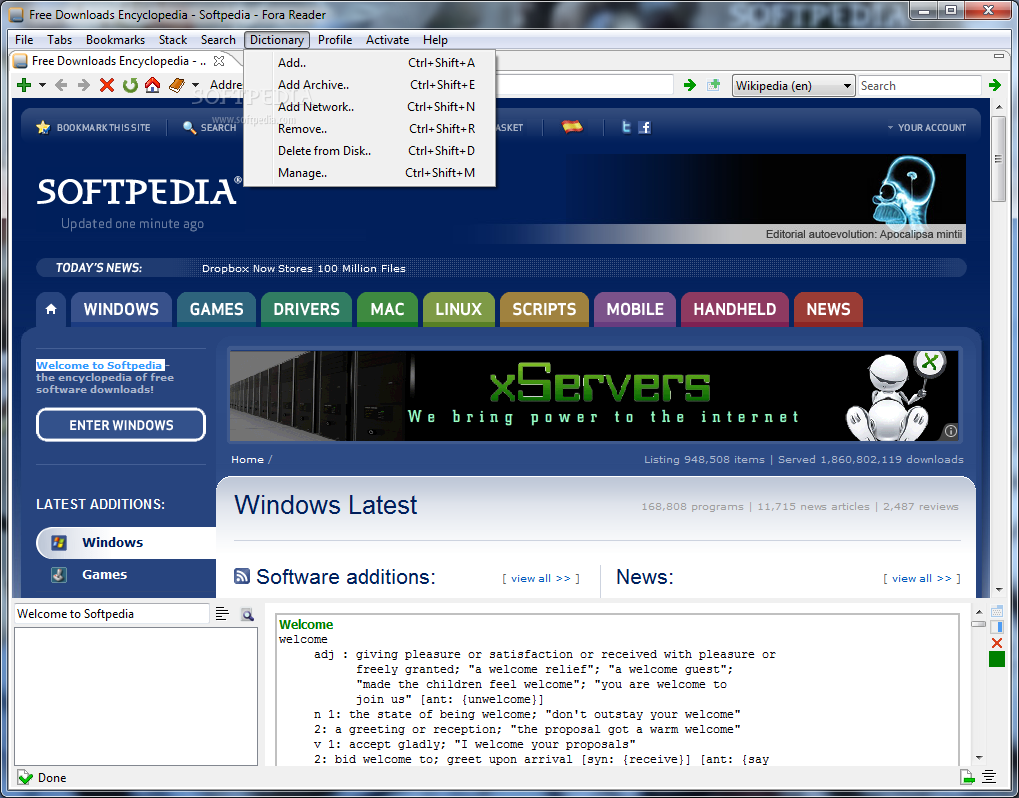The image size is (1019, 798).
Task: Select 'Add..' in Dictionary menu
Action: [x=369, y=63]
